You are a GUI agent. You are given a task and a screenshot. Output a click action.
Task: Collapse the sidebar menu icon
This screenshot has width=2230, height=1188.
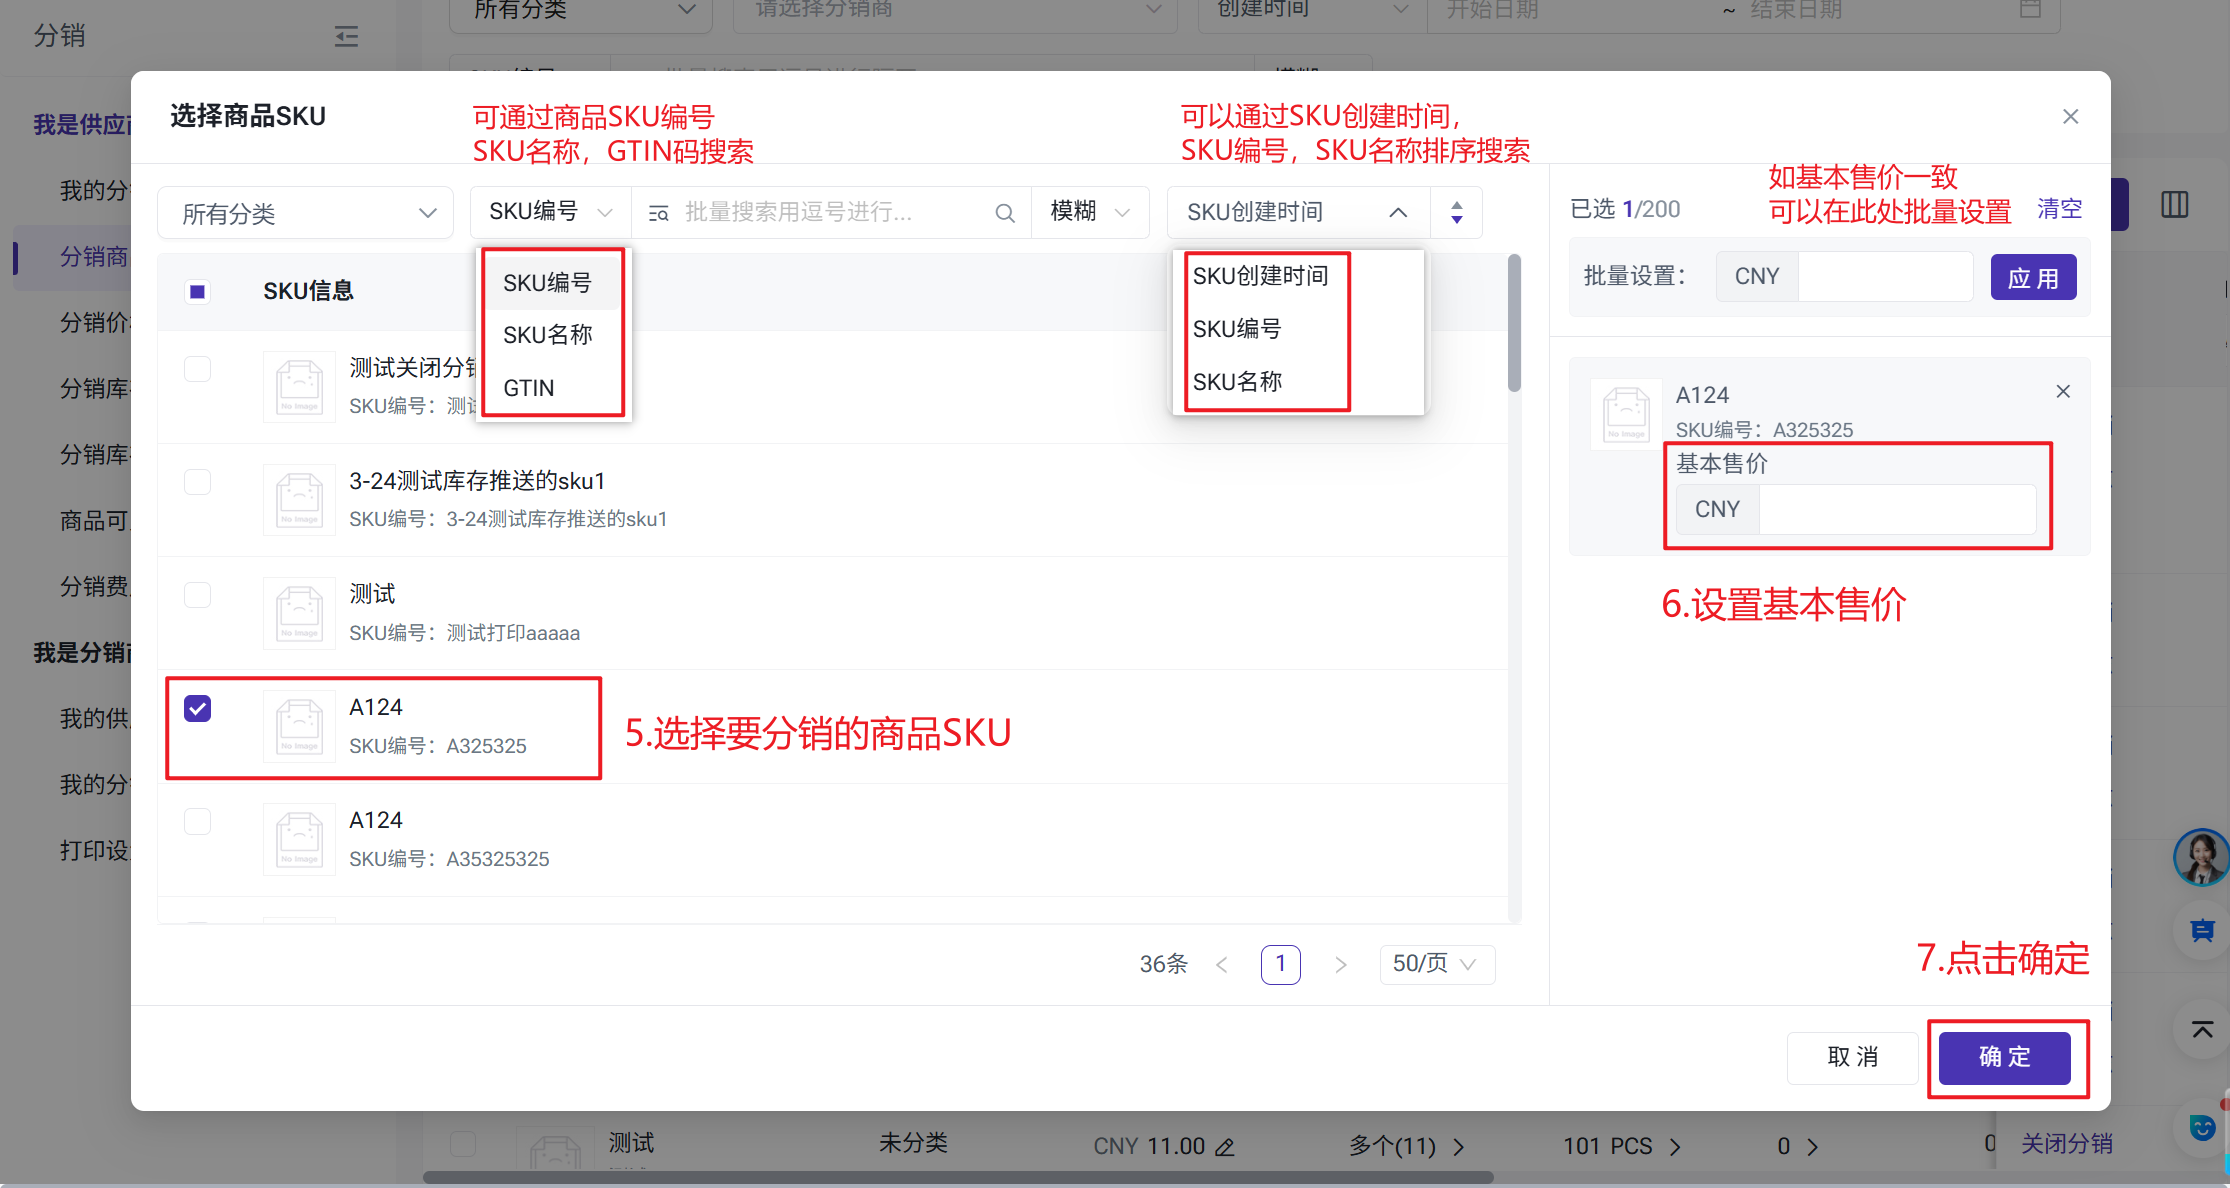[346, 37]
